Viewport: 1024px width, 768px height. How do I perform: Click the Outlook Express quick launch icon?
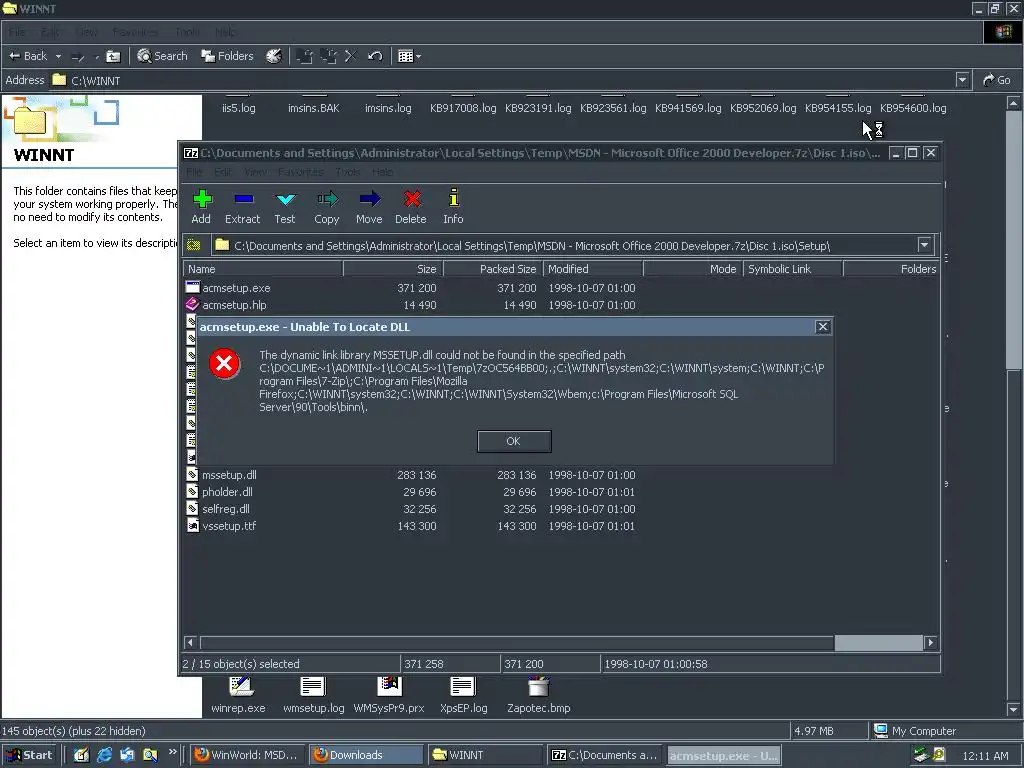[x=127, y=755]
